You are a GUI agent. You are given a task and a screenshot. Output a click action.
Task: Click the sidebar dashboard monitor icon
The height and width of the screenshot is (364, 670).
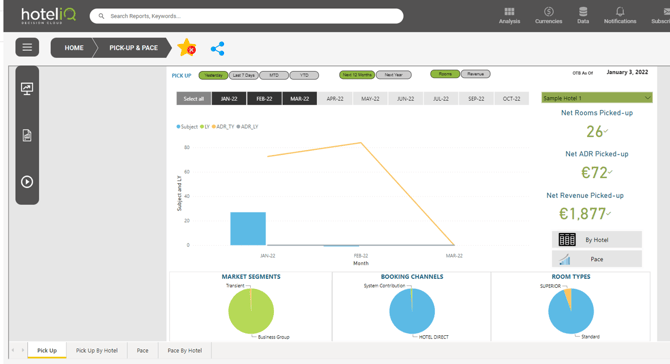[x=27, y=88]
